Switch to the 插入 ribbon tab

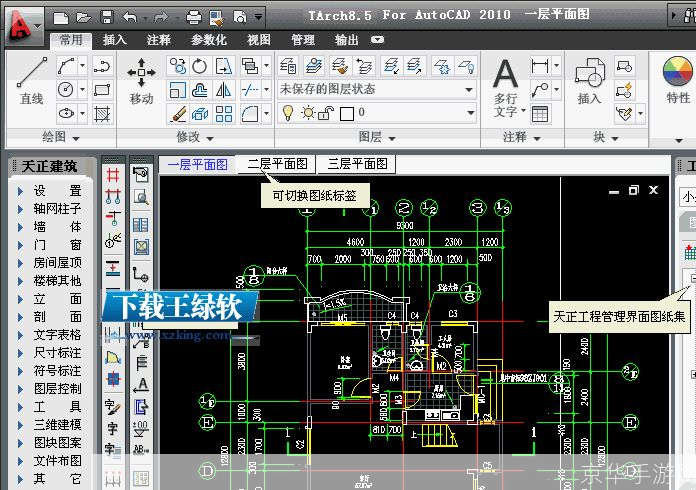[x=115, y=40]
